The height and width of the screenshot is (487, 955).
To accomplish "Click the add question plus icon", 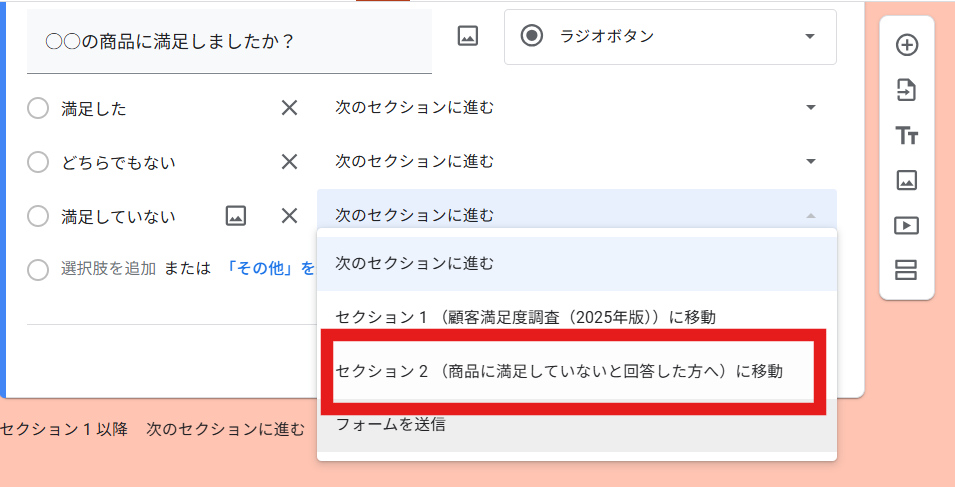I will coord(907,45).
